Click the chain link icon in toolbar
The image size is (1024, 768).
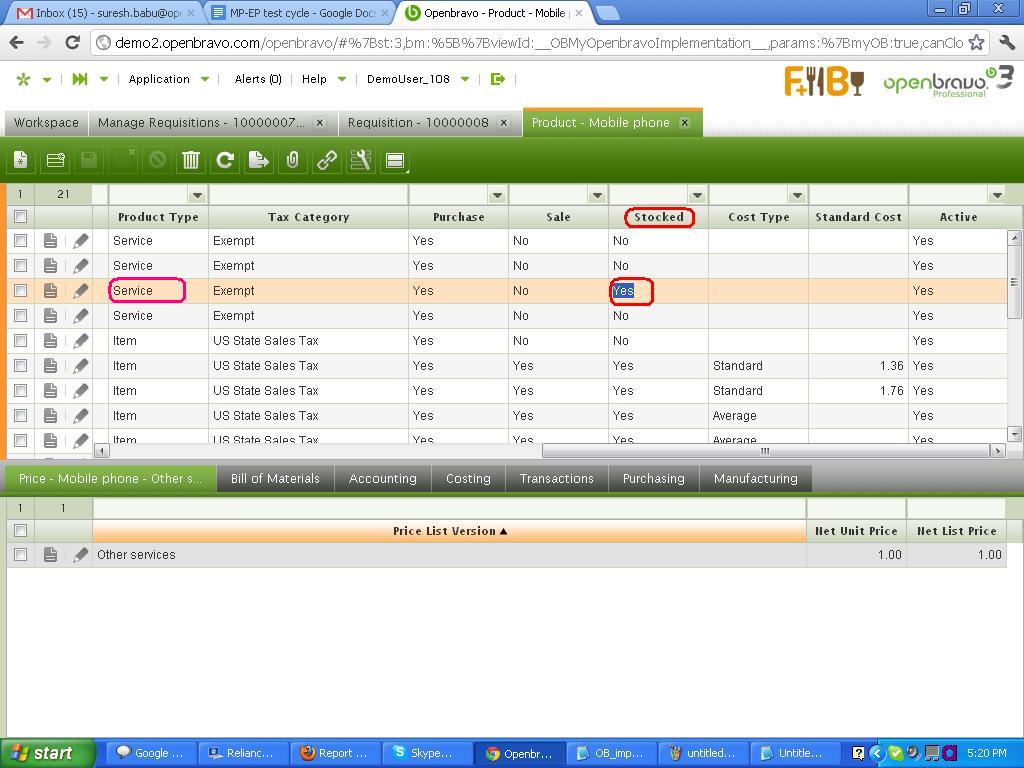tap(327, 160)
